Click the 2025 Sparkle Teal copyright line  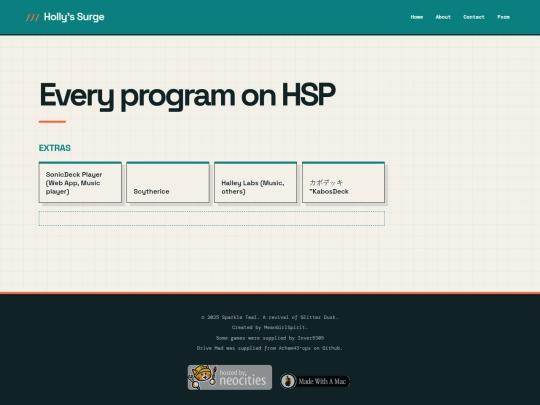(x=270, y=317)
